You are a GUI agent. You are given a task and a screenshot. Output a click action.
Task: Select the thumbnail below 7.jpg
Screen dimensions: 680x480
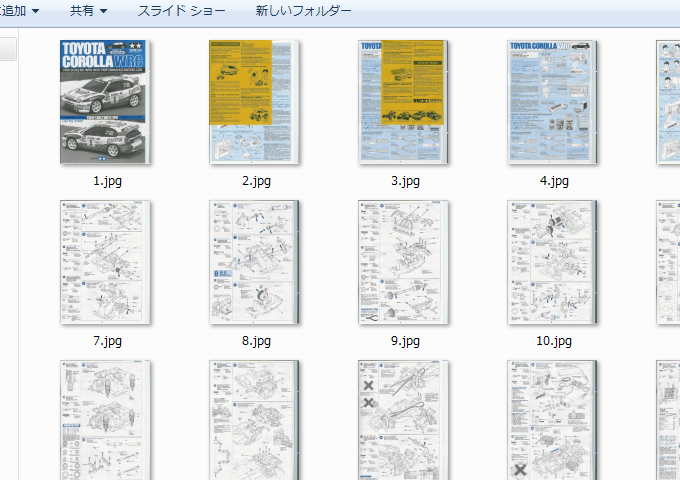(x=105, y=420)
